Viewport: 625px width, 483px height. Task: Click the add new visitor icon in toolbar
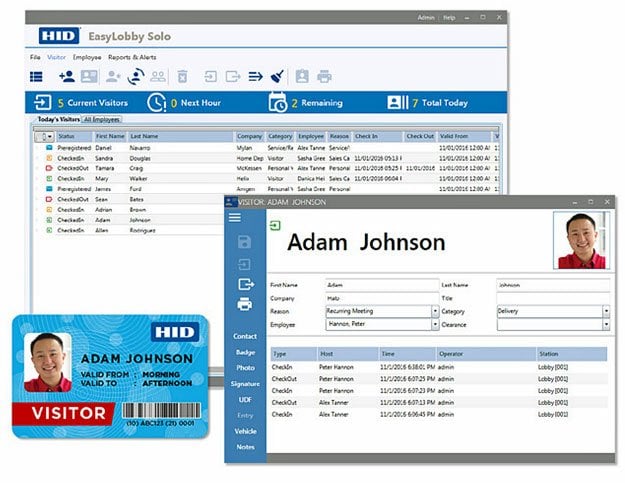pos(67,76)
